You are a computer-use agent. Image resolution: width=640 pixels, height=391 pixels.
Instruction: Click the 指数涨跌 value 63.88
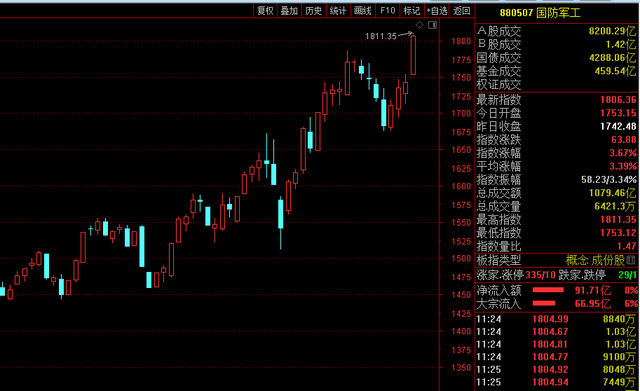(624, 140)
